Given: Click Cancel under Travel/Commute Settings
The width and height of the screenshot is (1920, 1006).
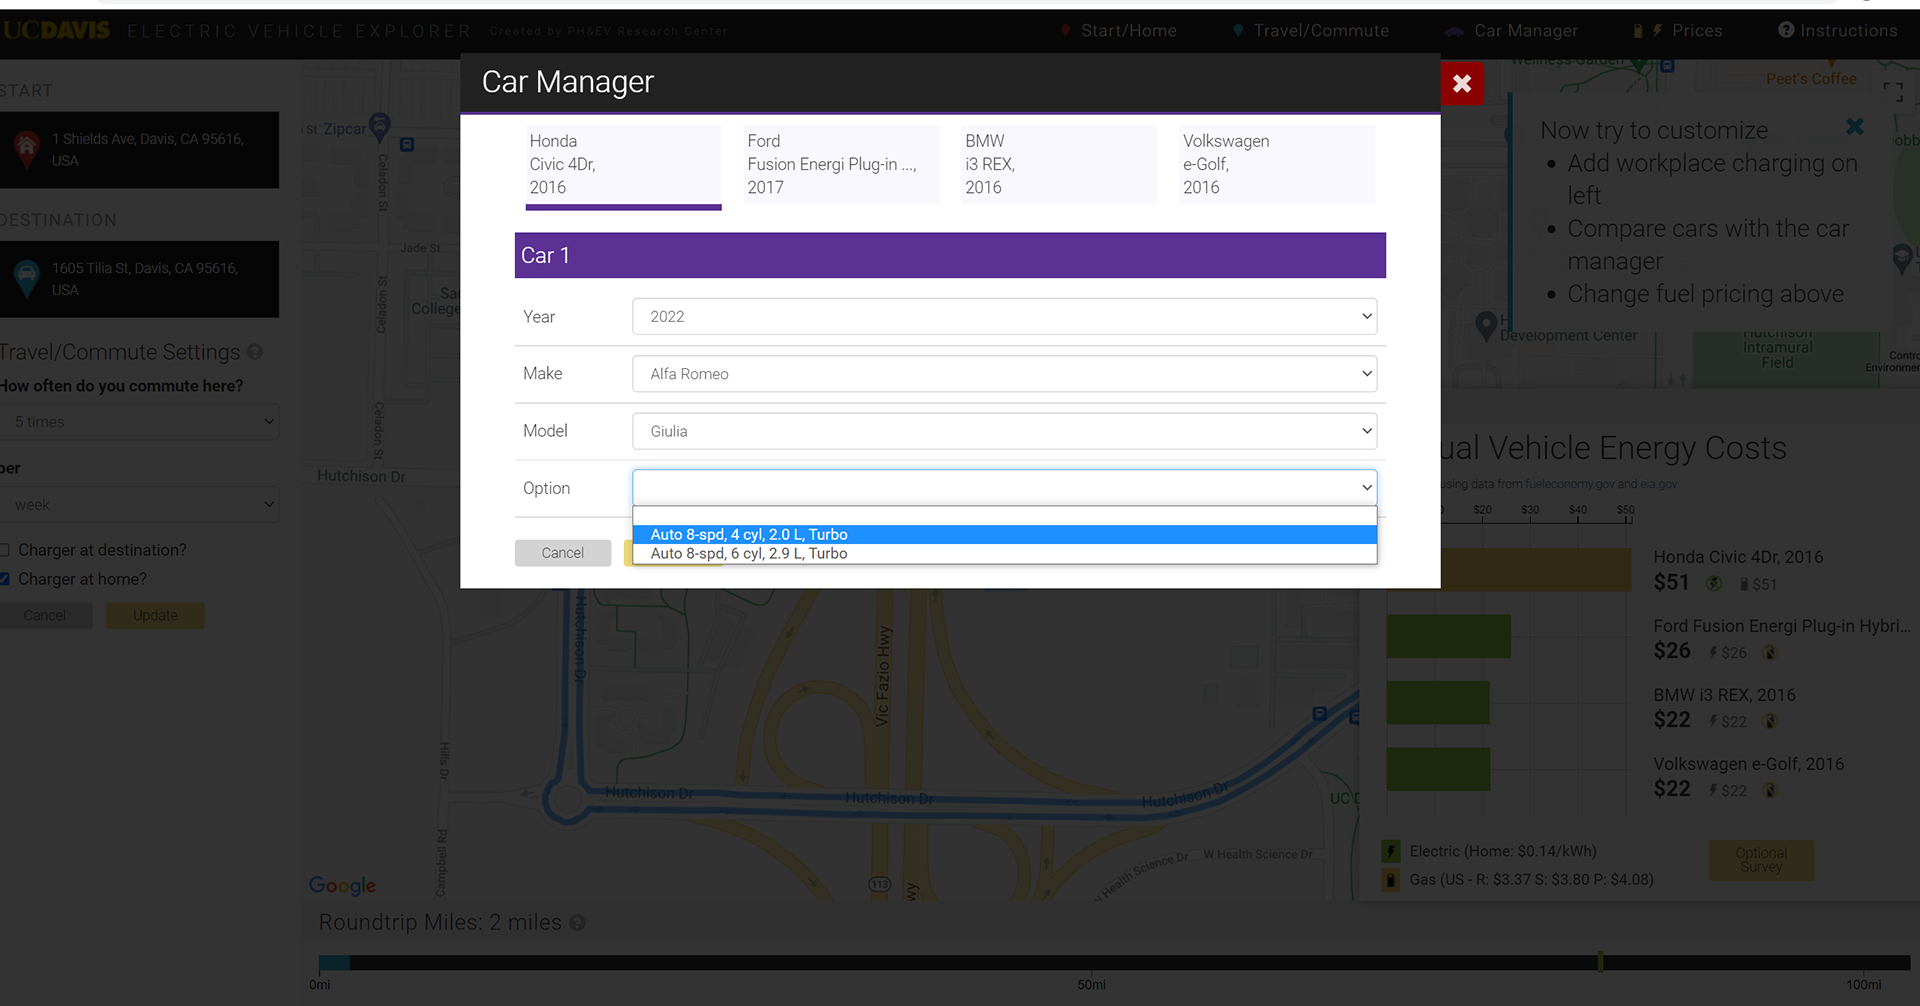Looking at the screenshot, I should [45, 616].
